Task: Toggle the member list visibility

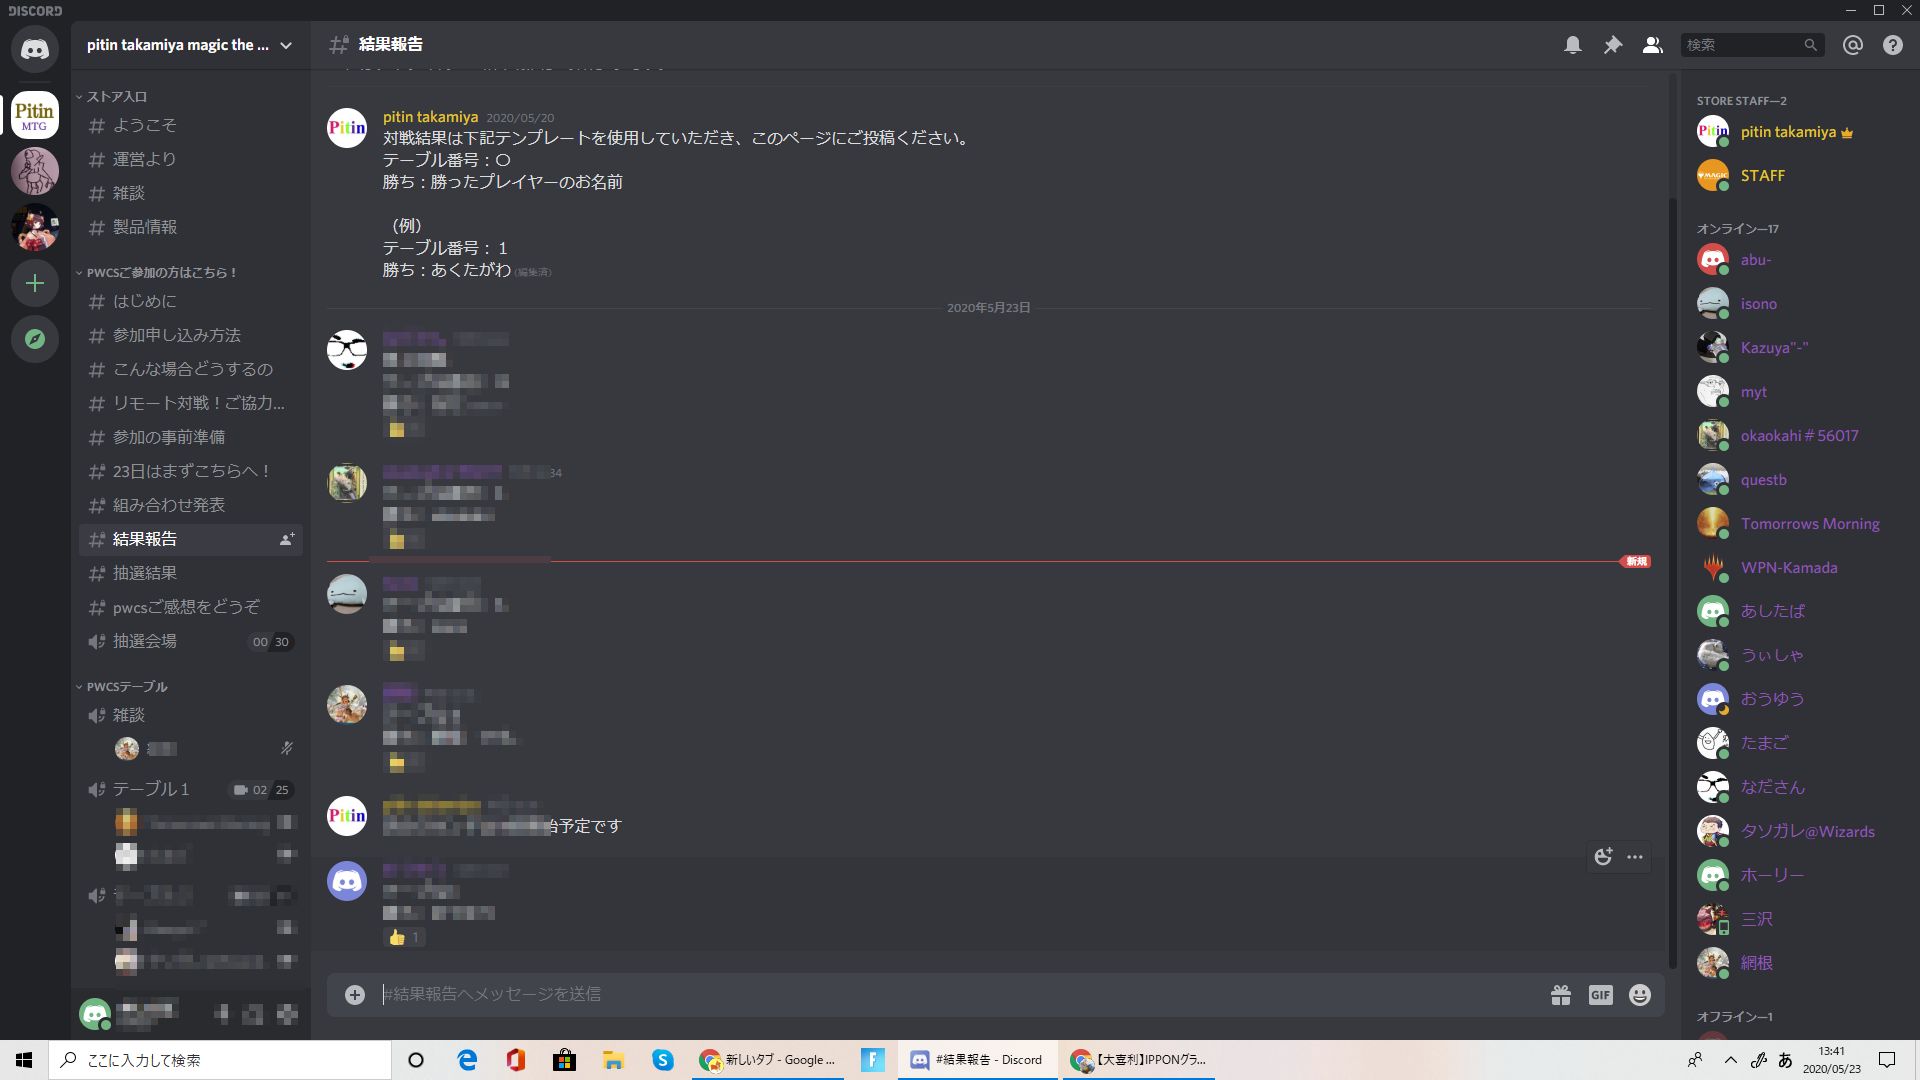Action: (x=1652, y=44)
